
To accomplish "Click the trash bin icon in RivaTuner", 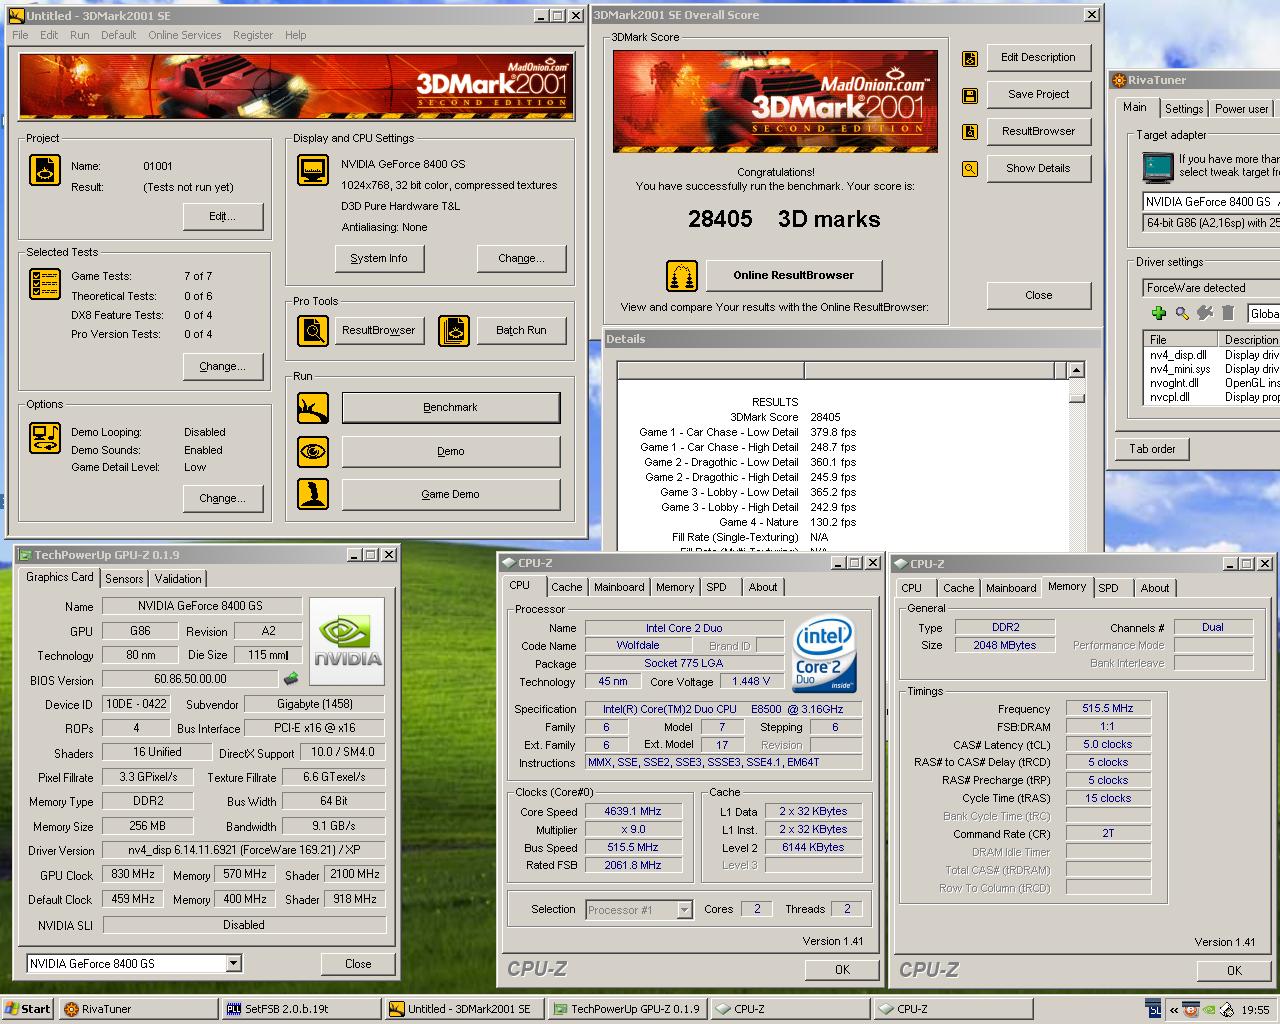I will pos(1229,313).
